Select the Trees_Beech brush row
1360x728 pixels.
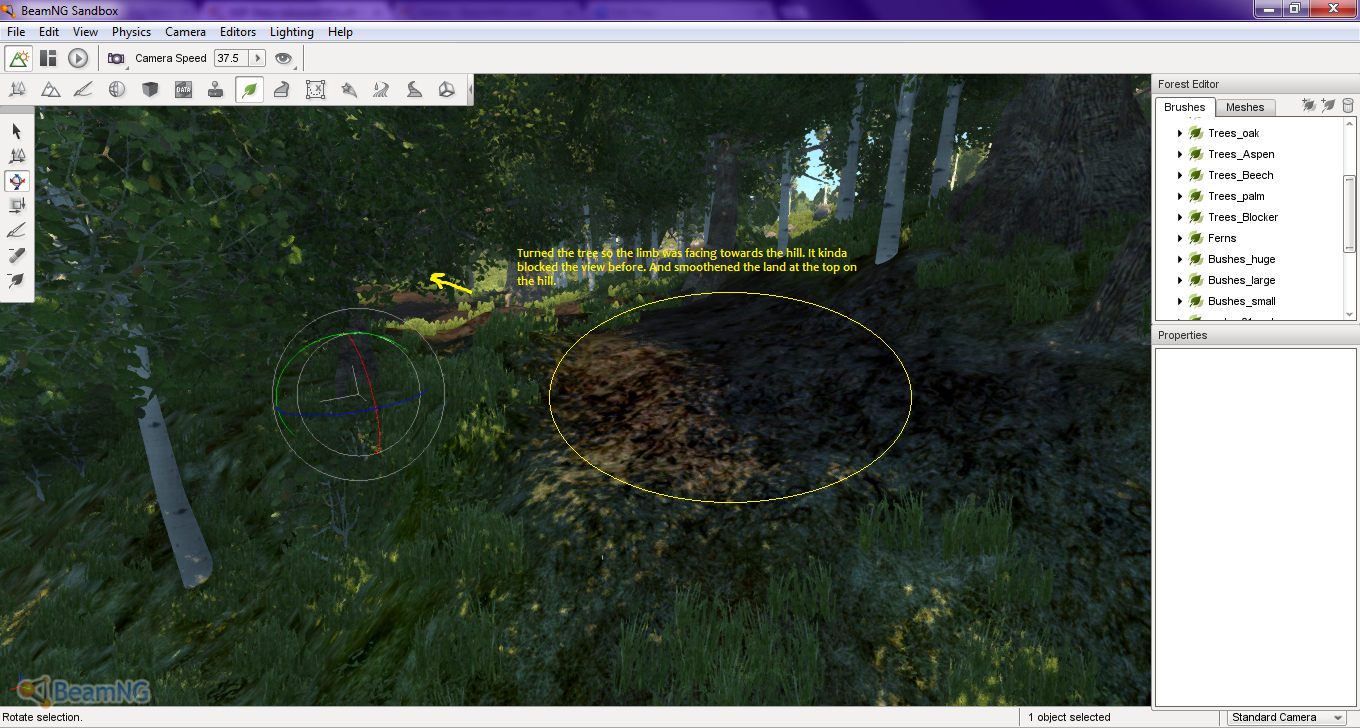[x=1240, y=175]
